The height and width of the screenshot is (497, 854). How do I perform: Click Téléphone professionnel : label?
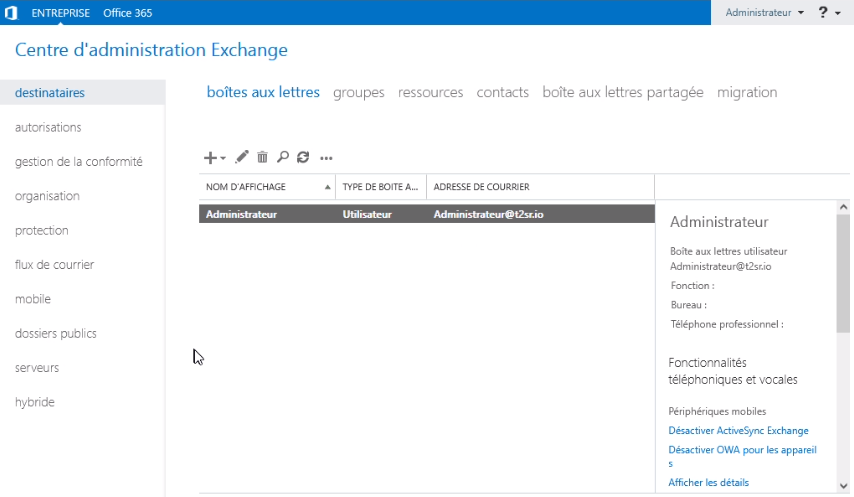[727, 324]
